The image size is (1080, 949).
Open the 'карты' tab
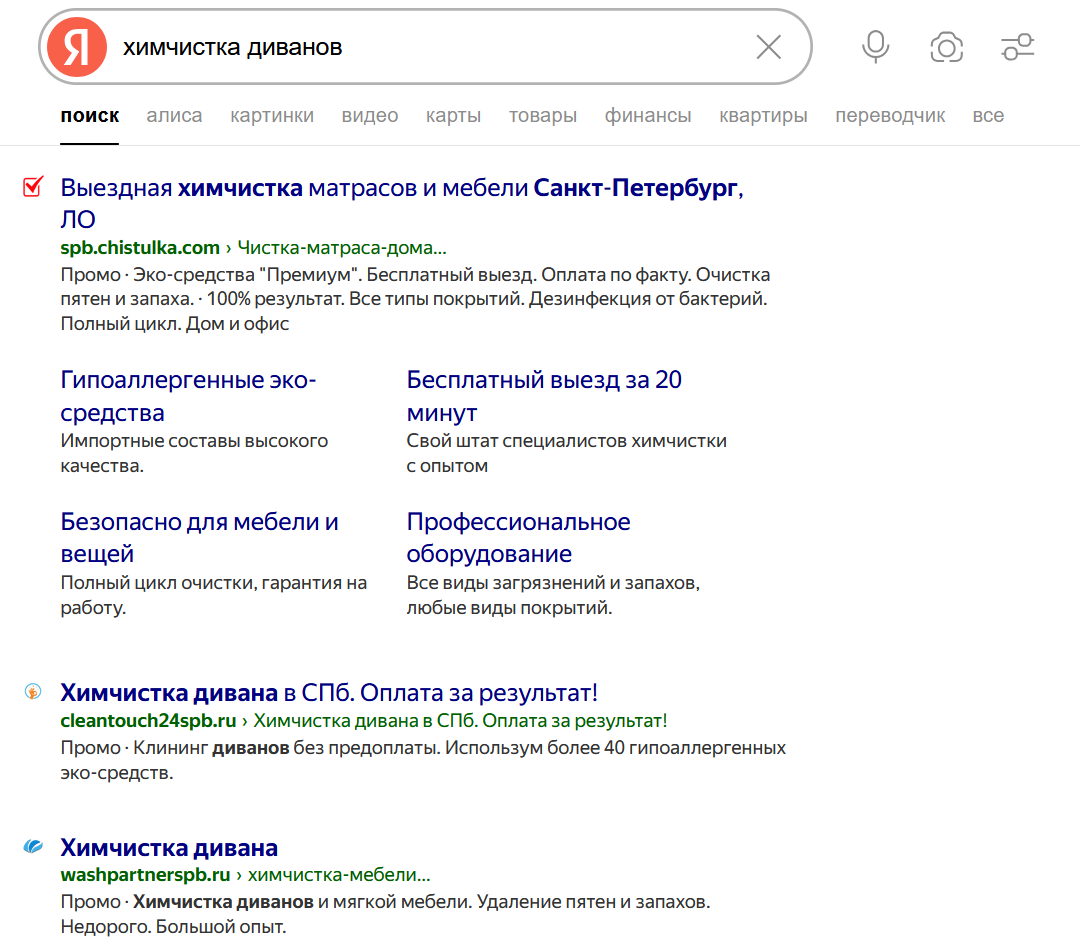453,115
